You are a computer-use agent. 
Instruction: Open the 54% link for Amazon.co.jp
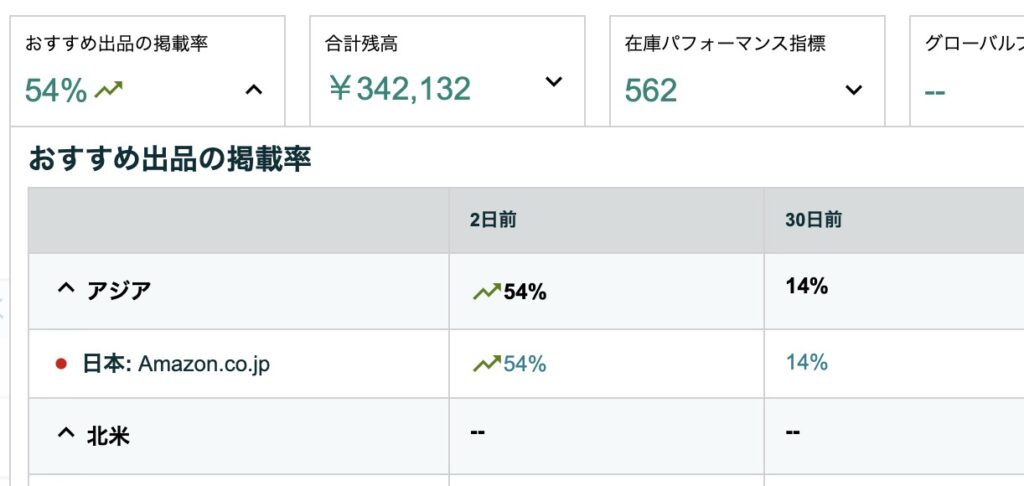coord(524,364)
